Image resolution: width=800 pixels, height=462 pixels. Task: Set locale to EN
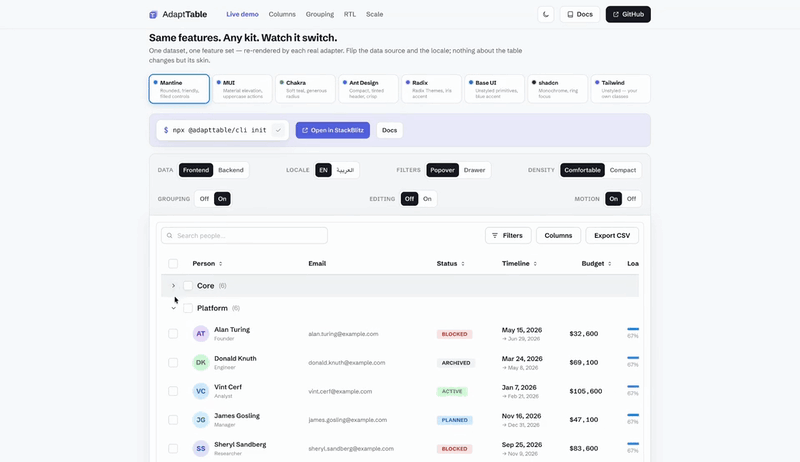coord(323,170)
